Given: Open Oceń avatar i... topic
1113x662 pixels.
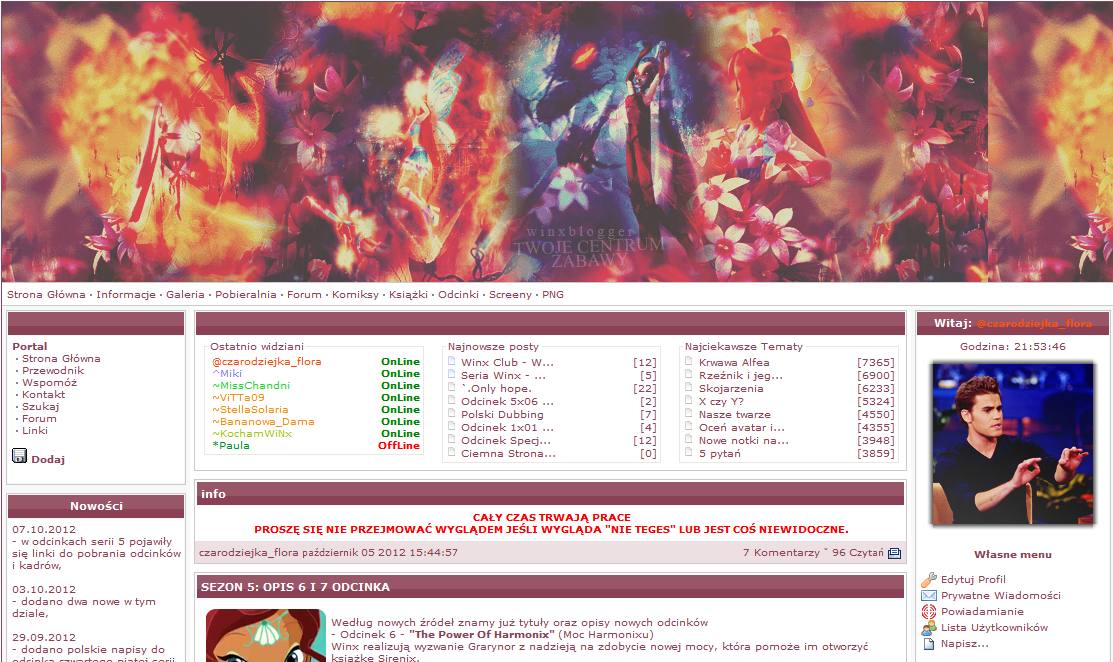Looking at the screenshot, I should 742,427.
